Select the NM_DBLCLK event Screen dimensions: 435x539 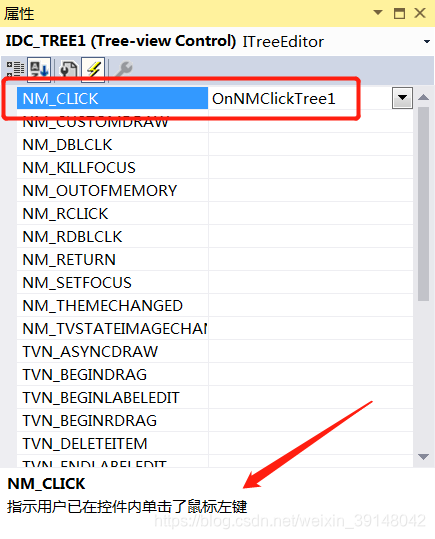click(x=112, y=145)
